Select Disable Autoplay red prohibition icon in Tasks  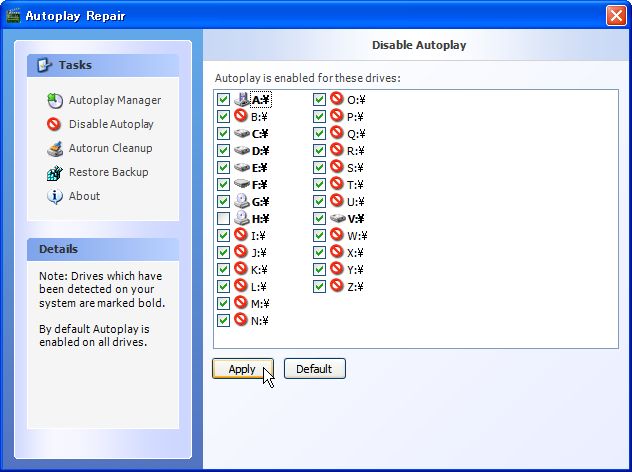(54, 124)
